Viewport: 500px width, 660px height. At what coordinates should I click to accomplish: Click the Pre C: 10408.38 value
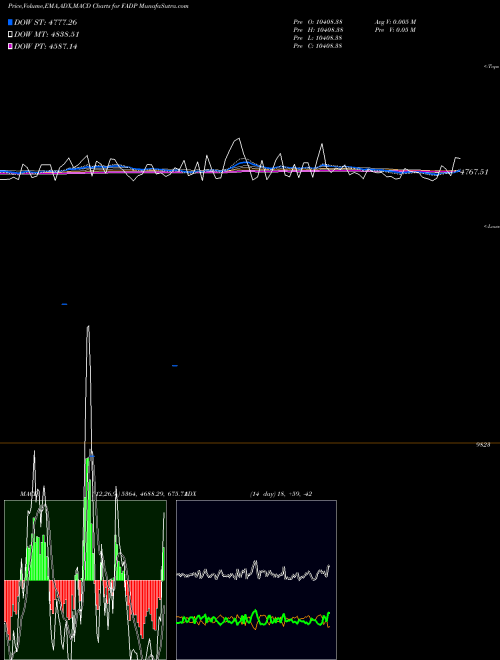click(318, 46)
